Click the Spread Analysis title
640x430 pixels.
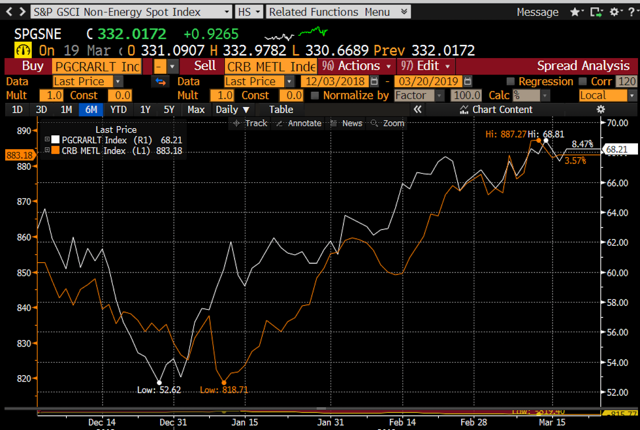tap(583, 66)
